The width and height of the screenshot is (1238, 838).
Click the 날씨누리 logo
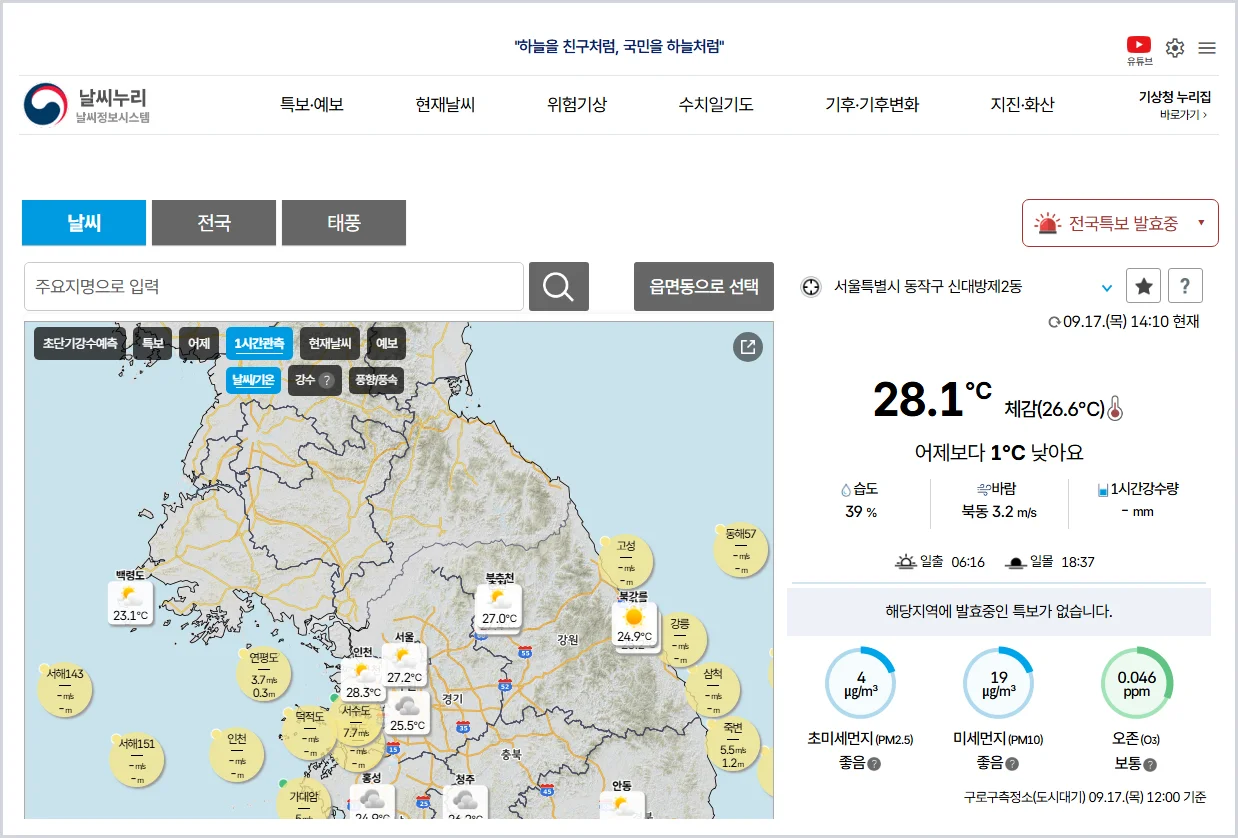tap(87, 105)
